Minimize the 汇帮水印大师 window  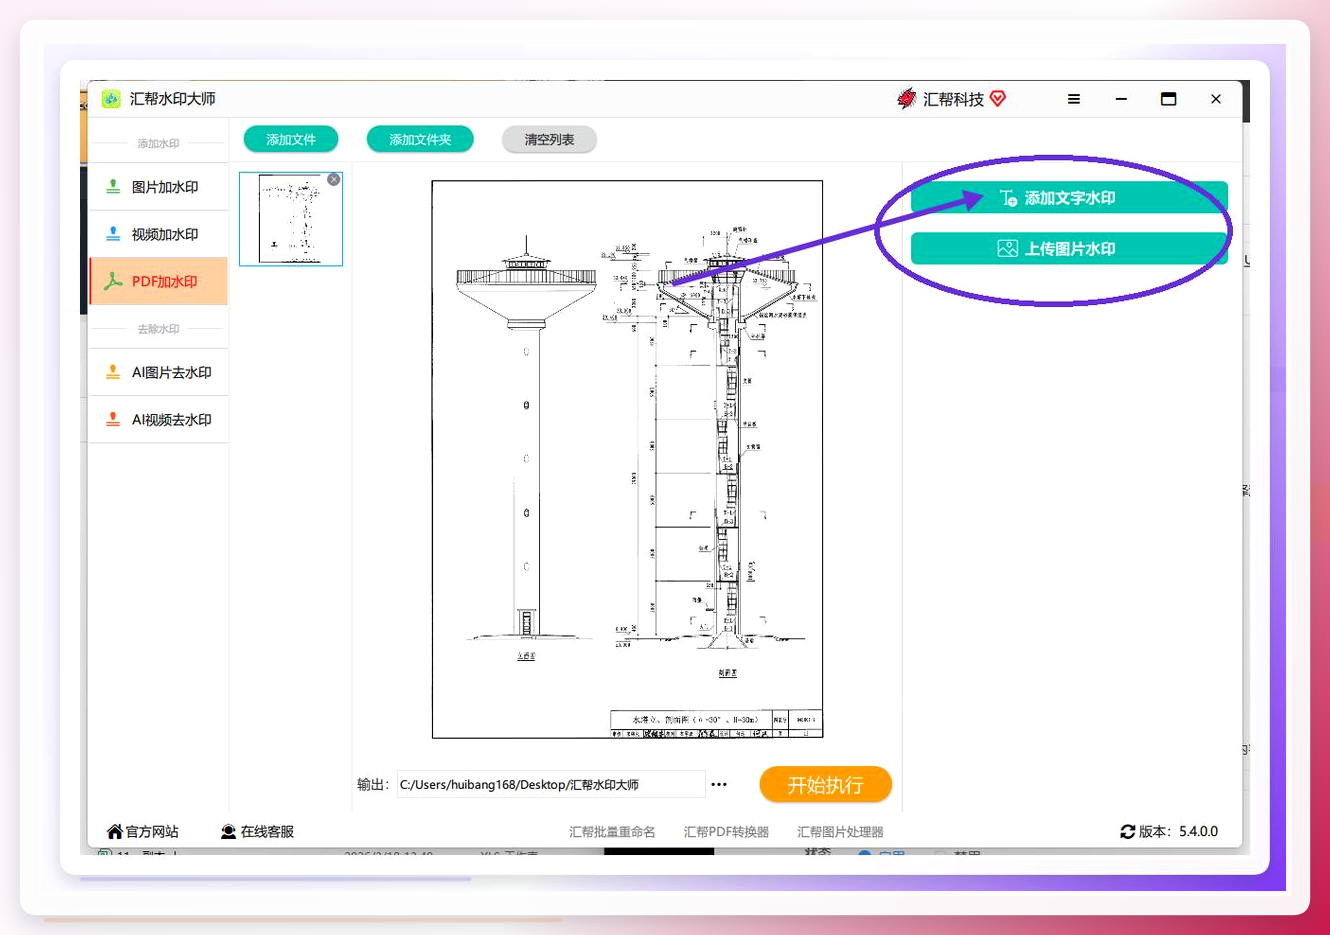(1121, 99)
